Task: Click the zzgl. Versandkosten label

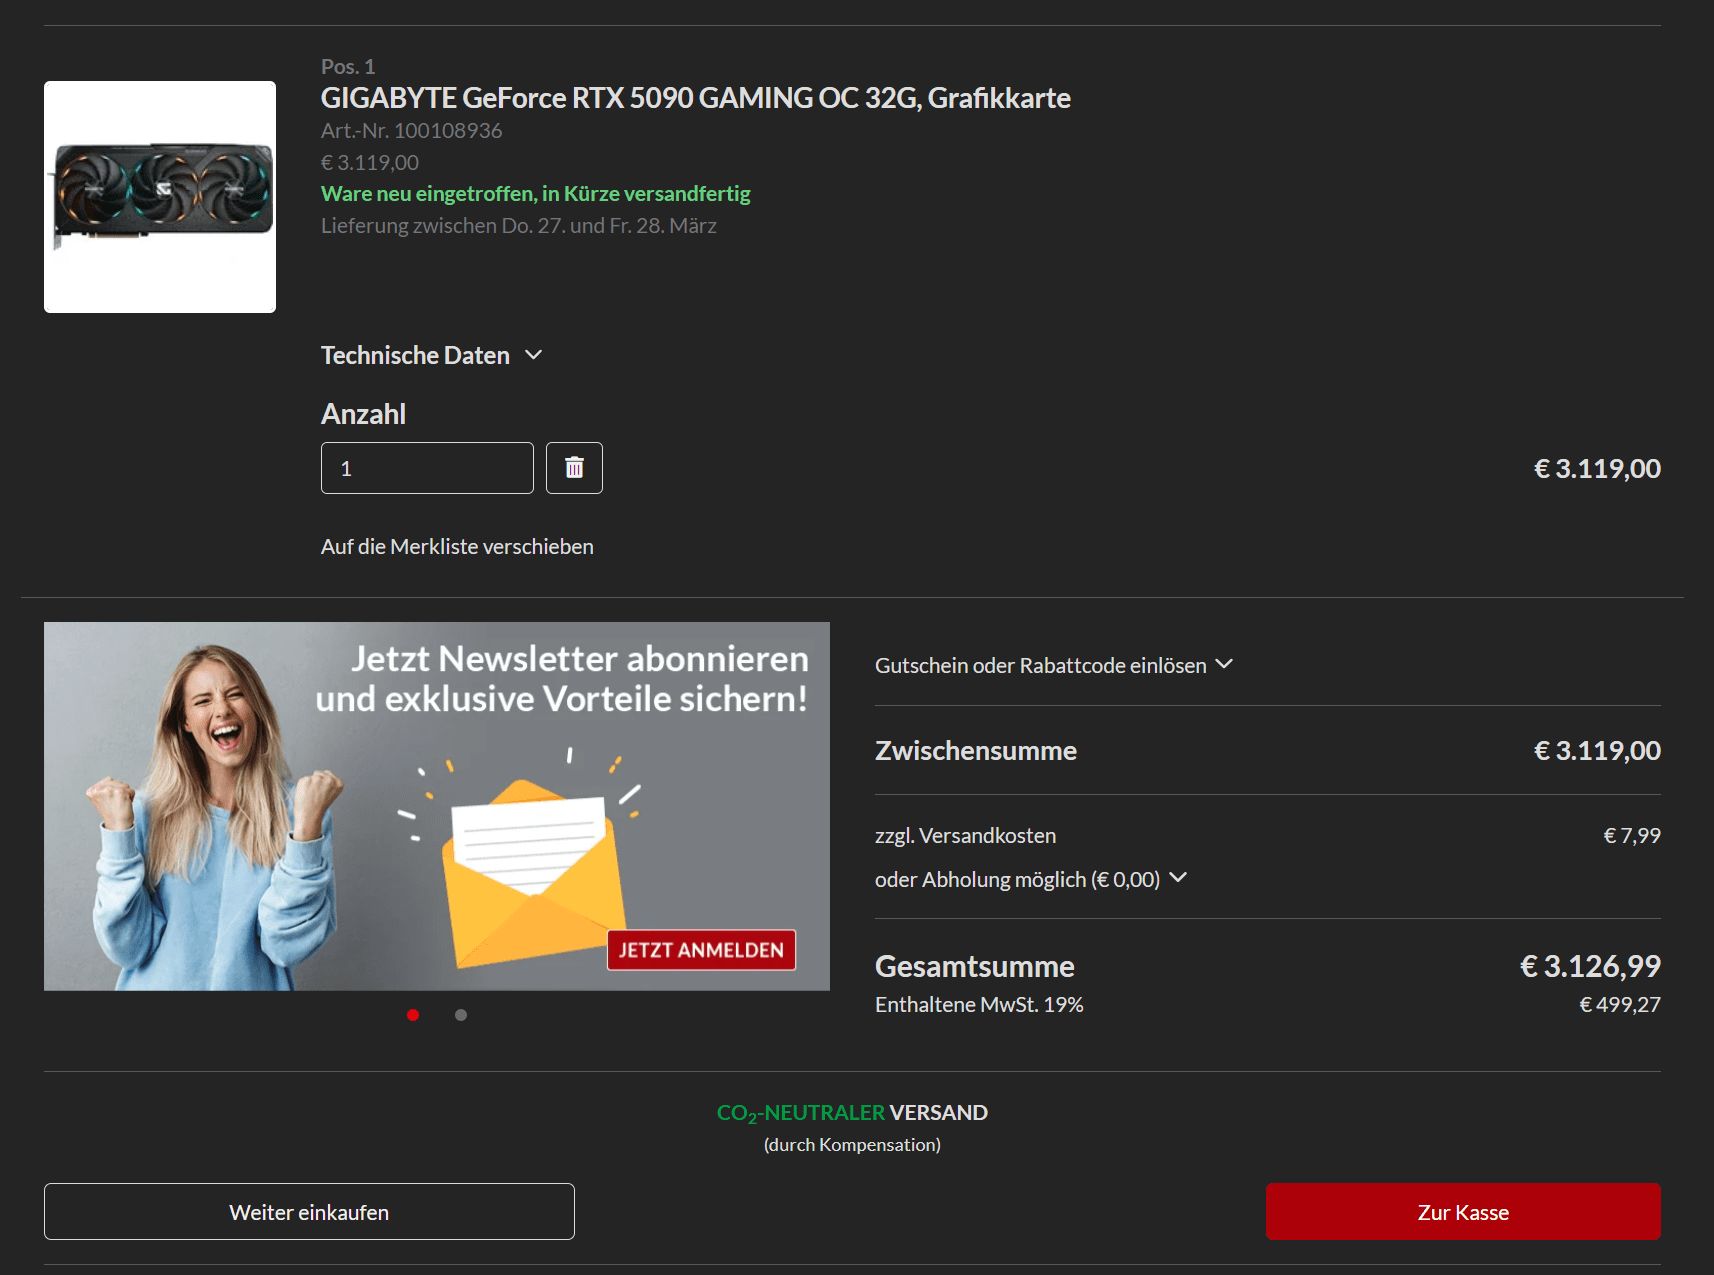Action: pyautogui.click(x=965, y=836)
